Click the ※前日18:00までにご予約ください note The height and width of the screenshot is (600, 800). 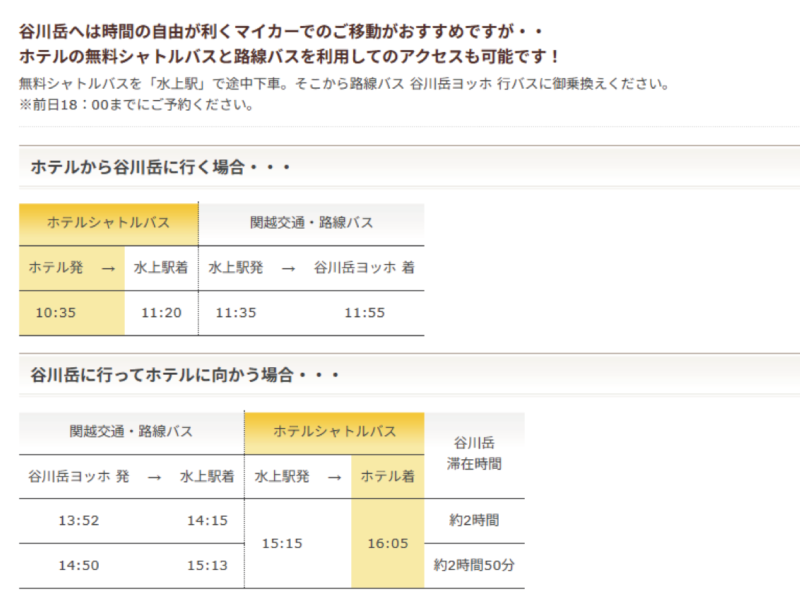coord(136,105)
